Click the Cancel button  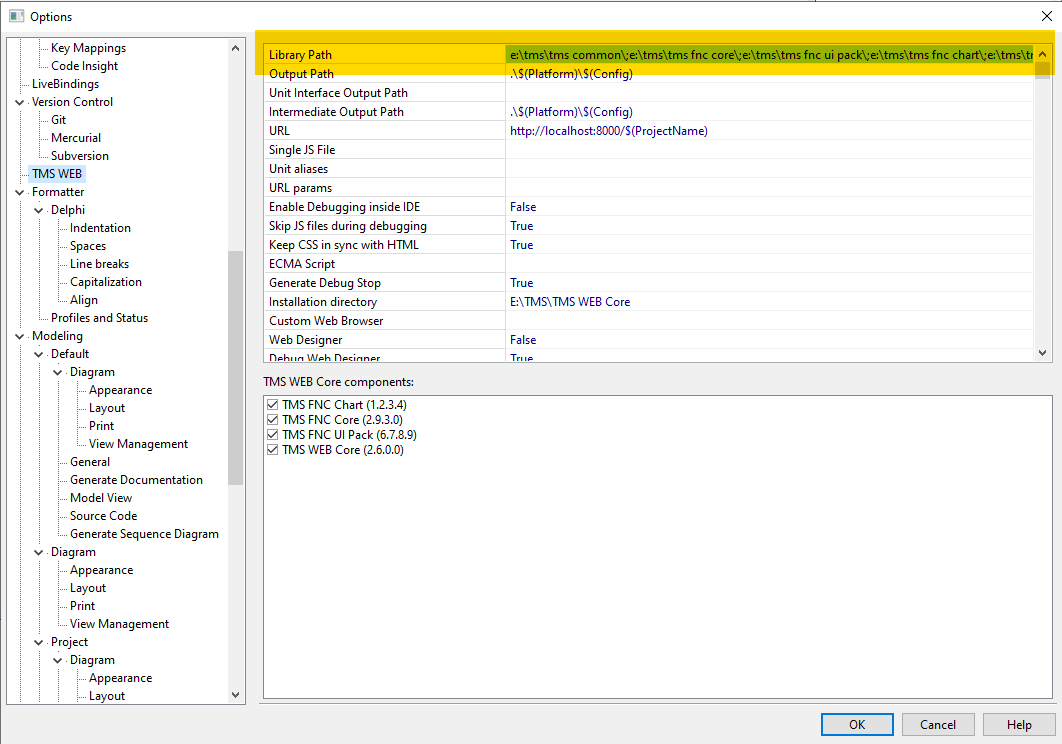click(937, 725)
